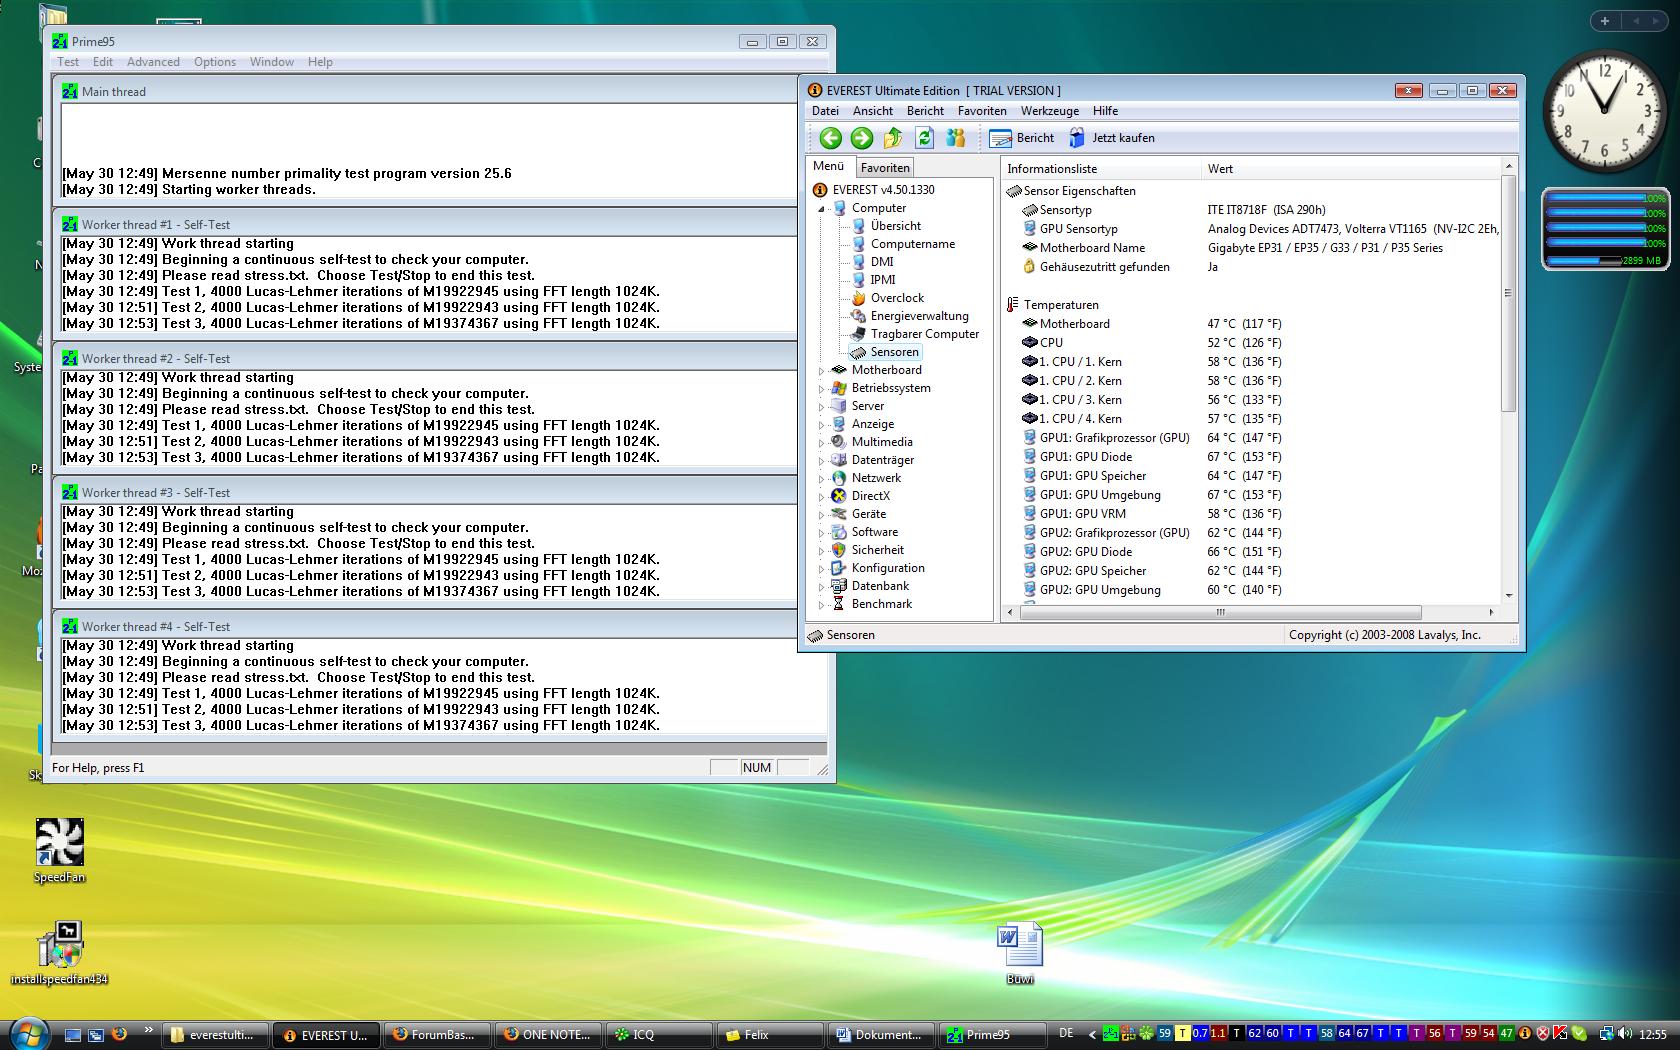Click the EVEREST list vertical scrollbar
1680x1050 pixels.
1509,293
